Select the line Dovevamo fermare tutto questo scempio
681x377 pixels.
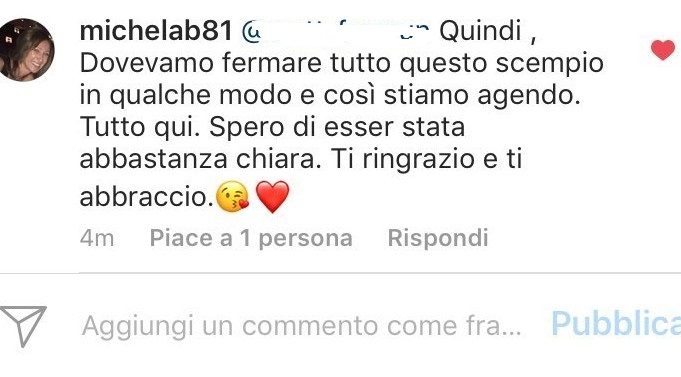pyautogui.click(x=341, y=63)
